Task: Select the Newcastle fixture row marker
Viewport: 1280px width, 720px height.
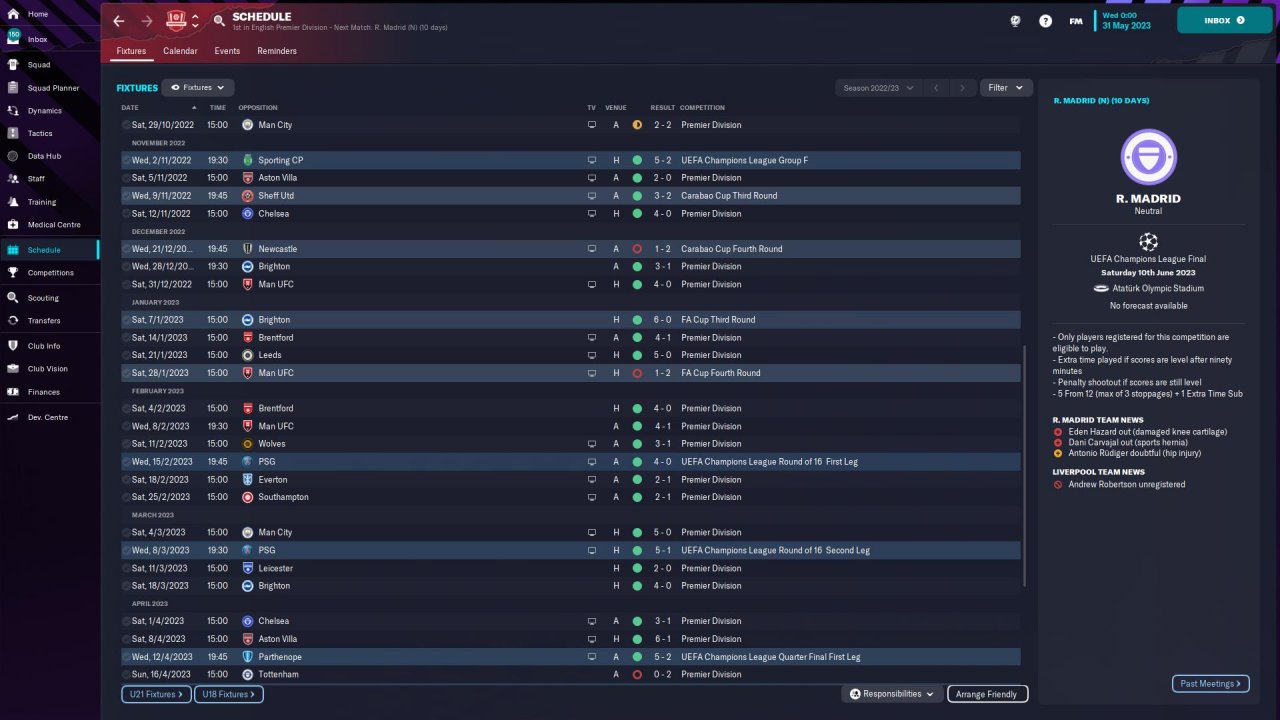Action: click(127, 249)
